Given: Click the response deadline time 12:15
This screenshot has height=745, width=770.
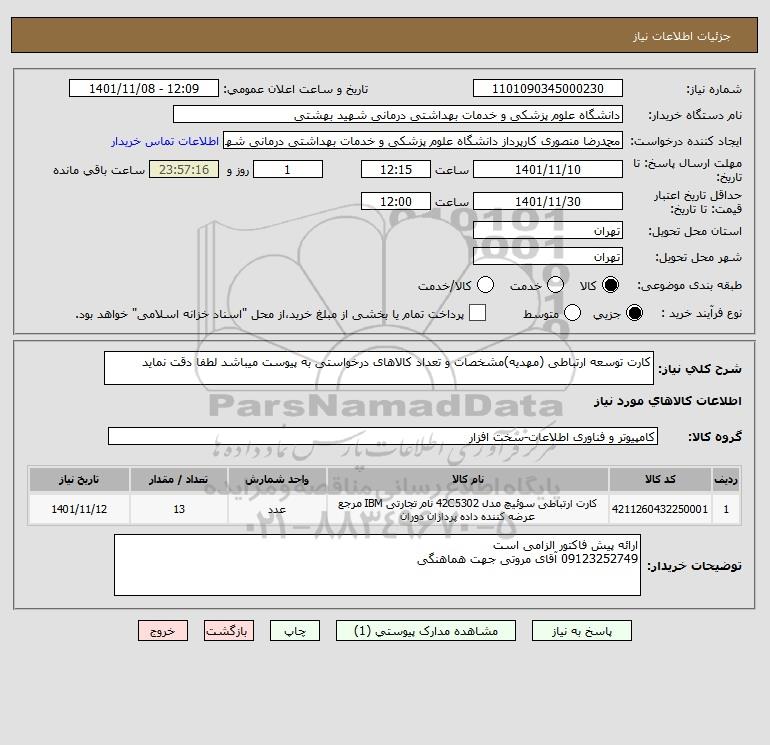Looking at the screenshot, I should 396,169.
